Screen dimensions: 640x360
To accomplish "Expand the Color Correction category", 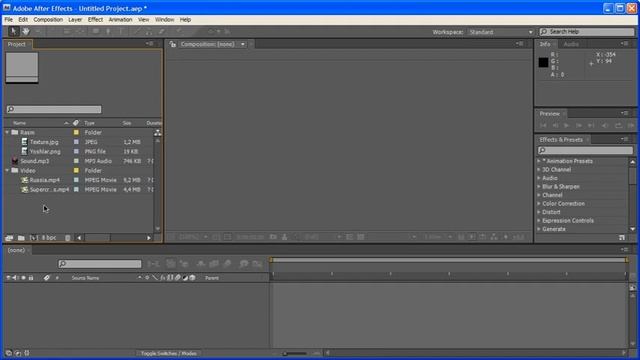I will tap(539, 203).
